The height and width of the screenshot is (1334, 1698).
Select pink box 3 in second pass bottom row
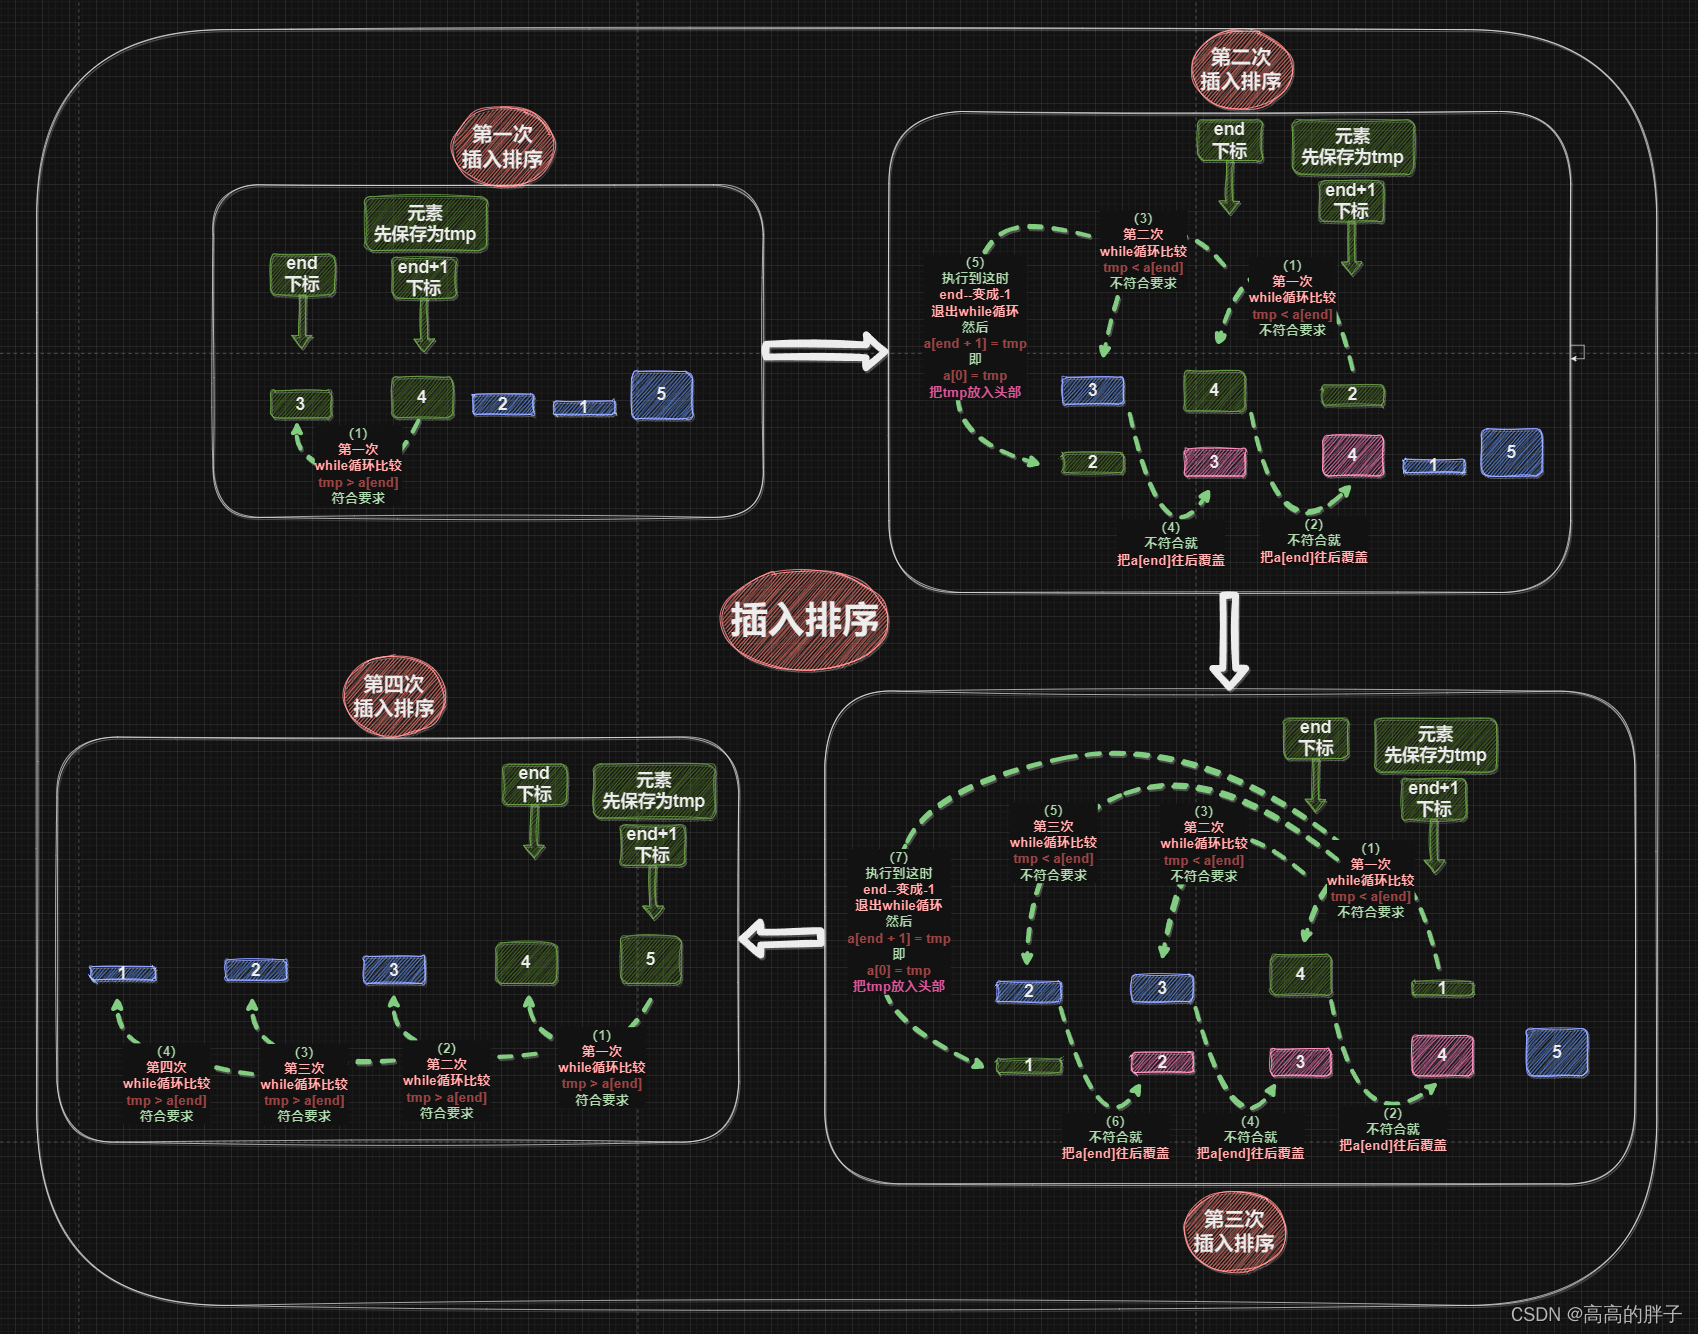(1214, 462)
